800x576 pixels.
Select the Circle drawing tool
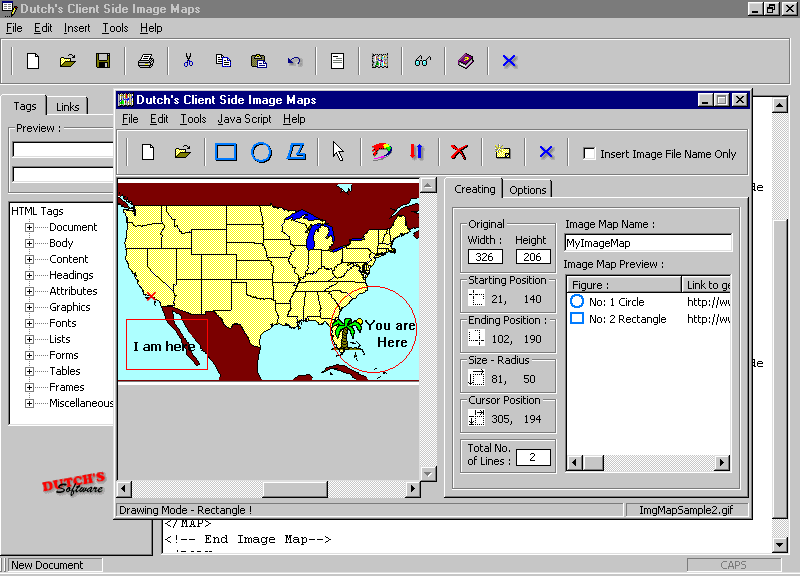[x=261, y=152]
